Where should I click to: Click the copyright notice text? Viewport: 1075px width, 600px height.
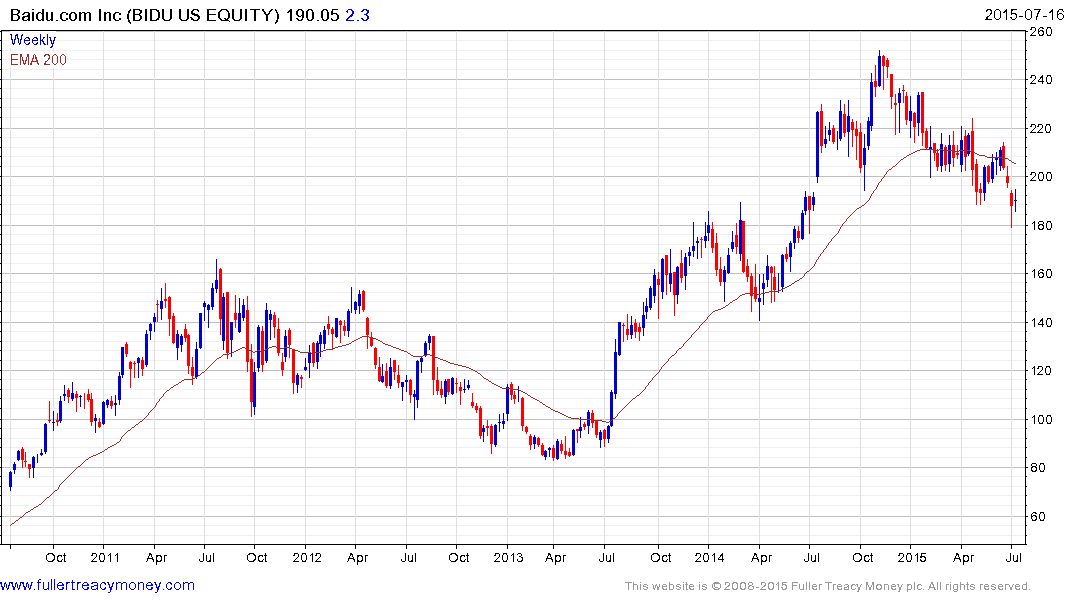coord(828,587)
